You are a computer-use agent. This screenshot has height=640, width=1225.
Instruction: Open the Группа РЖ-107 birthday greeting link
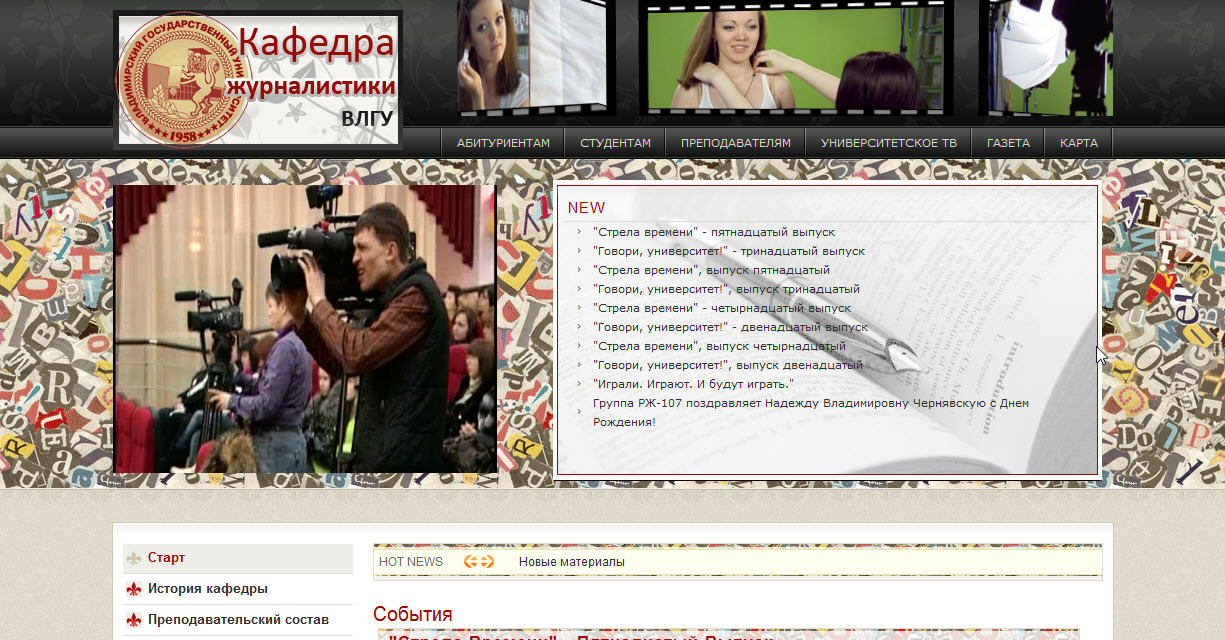tap(810, 412)
